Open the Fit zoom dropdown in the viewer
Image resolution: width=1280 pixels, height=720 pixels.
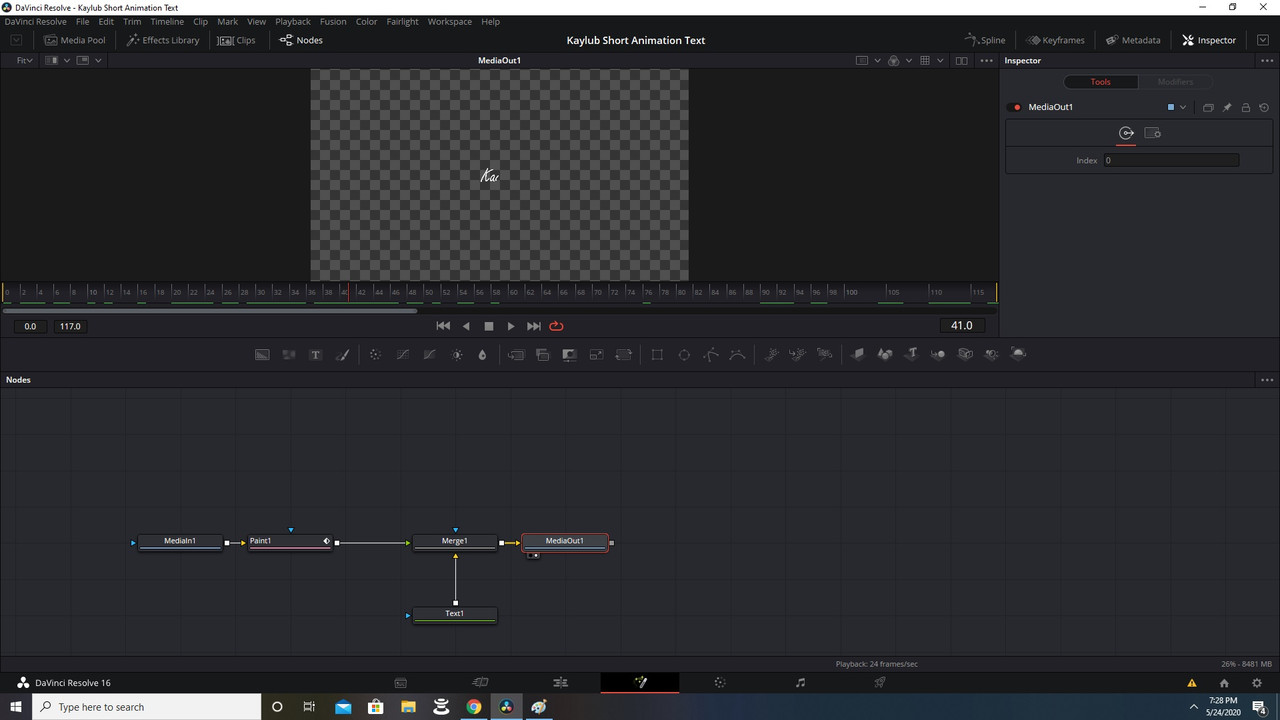[22, 60]
